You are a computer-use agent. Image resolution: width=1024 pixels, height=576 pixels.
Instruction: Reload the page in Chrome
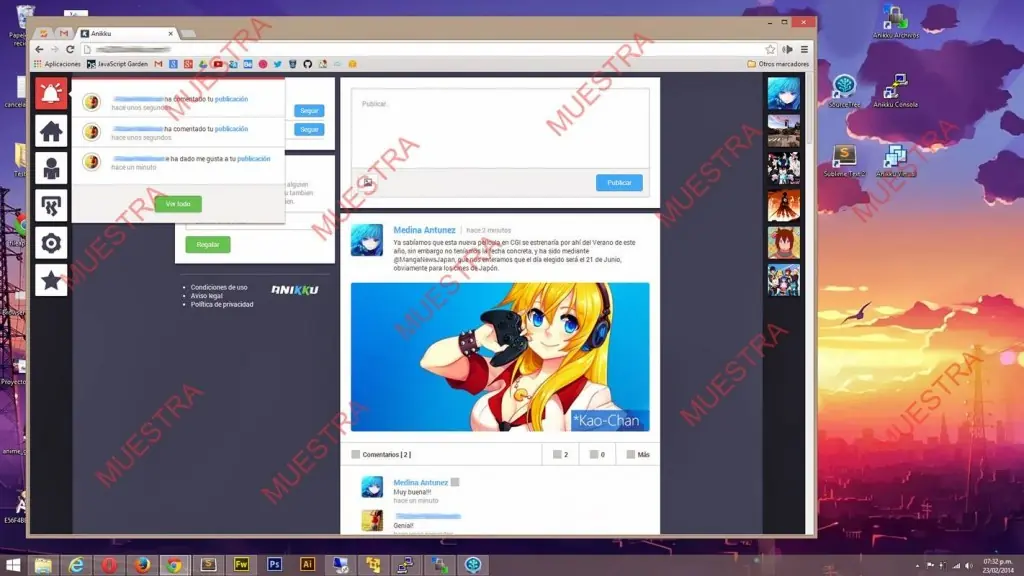coord(70,49)
